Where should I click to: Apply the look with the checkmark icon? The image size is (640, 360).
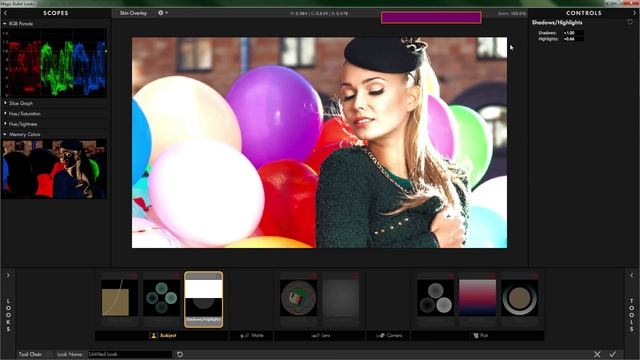(612, 354)
